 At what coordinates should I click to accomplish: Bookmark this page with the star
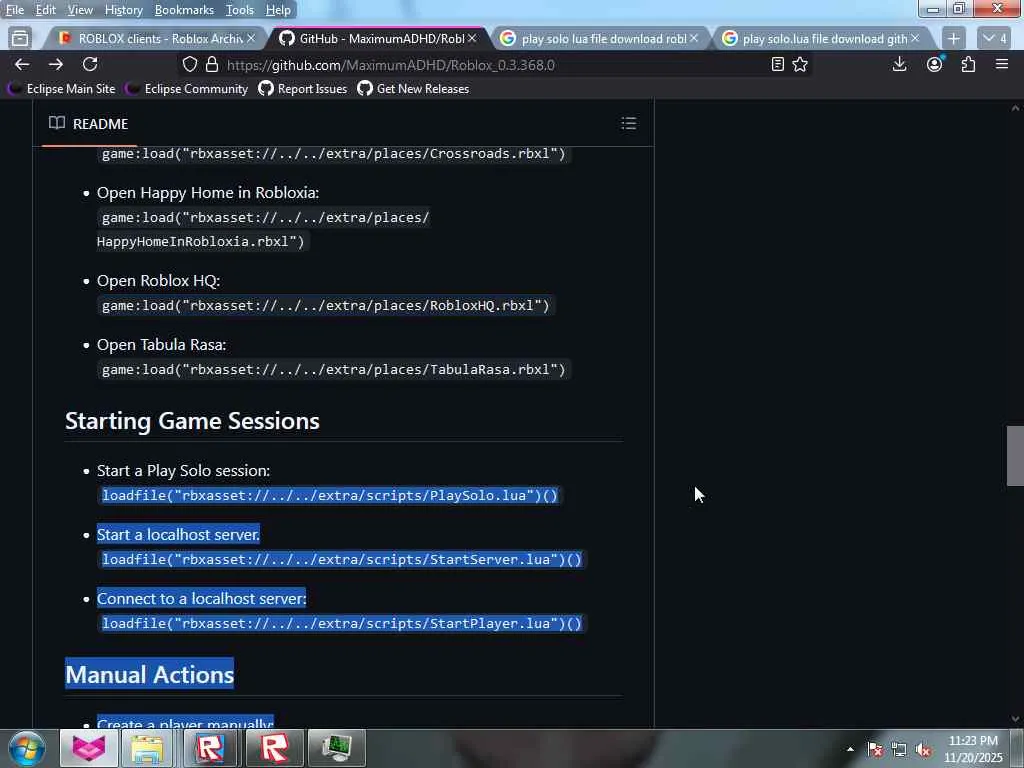coord(800,65)
